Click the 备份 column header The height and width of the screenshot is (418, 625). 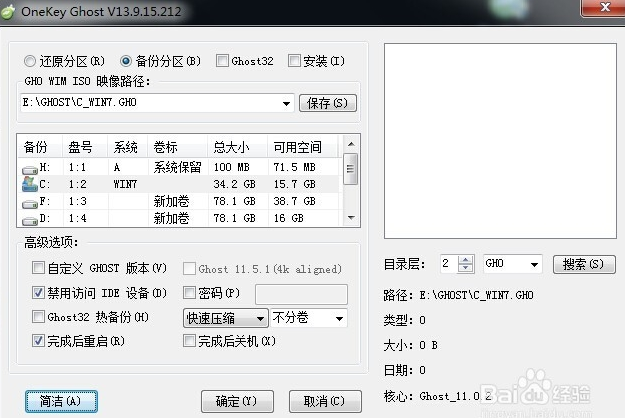(40, 147)
